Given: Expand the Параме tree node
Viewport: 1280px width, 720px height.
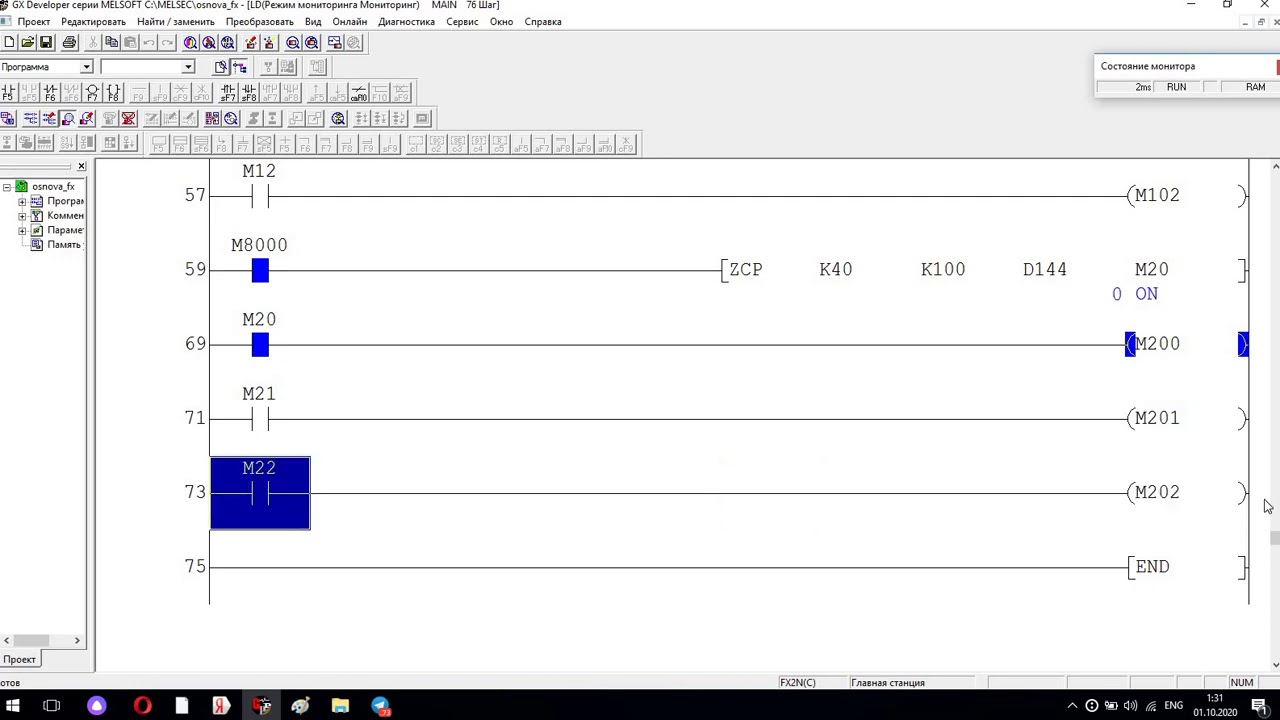Looking at the screenshot, I should 22,230.
